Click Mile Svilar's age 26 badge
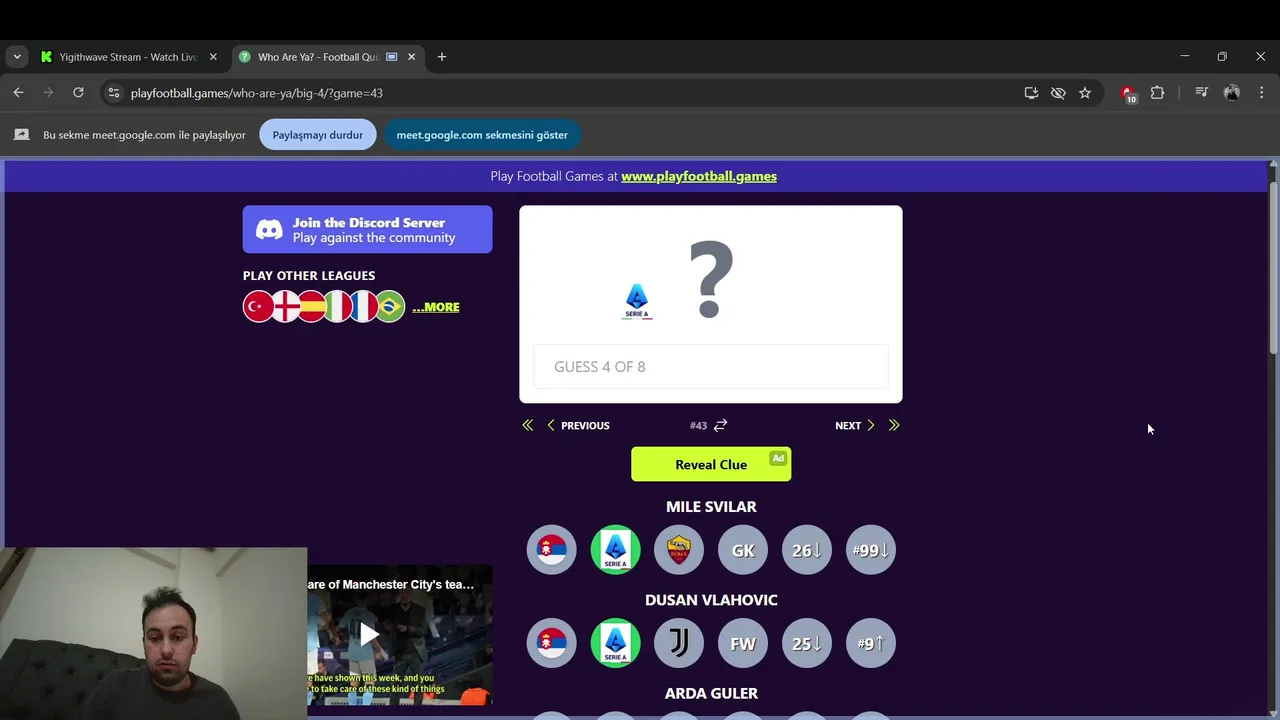This screenshot has height=720, width=1280. [x=807, y=550]
